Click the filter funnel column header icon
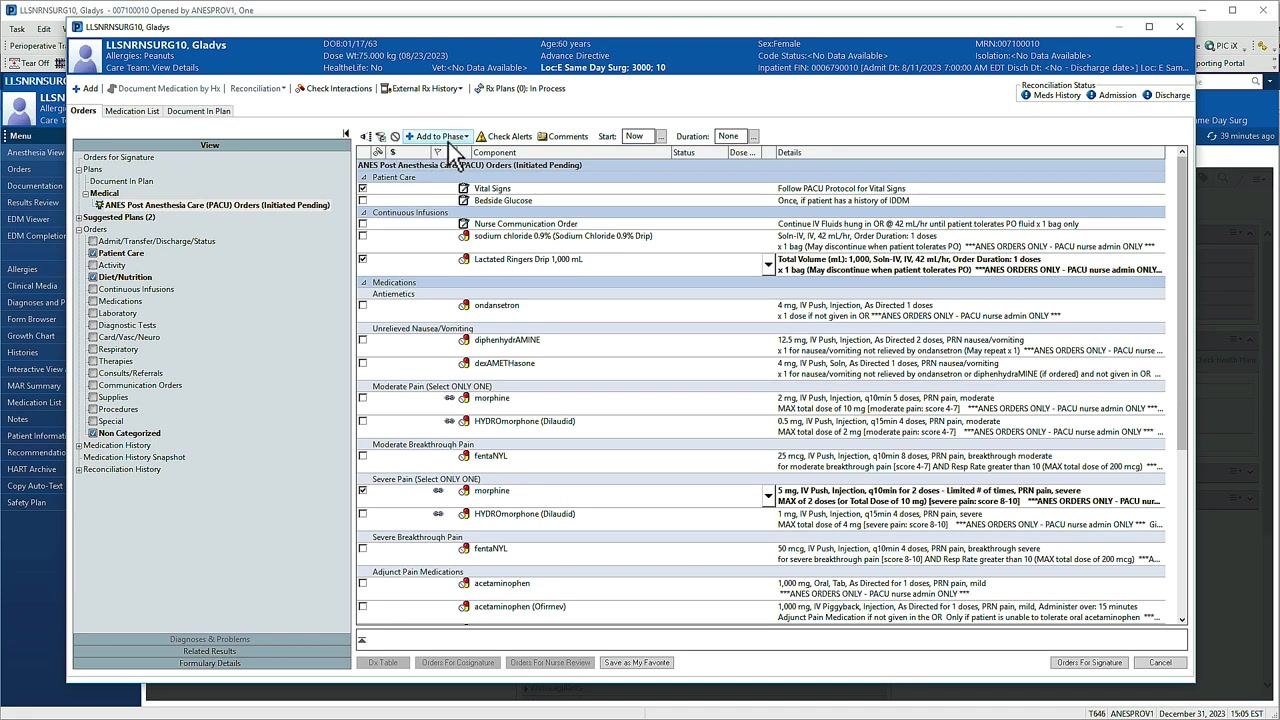 pyautogui.click(x=437, y=153)
